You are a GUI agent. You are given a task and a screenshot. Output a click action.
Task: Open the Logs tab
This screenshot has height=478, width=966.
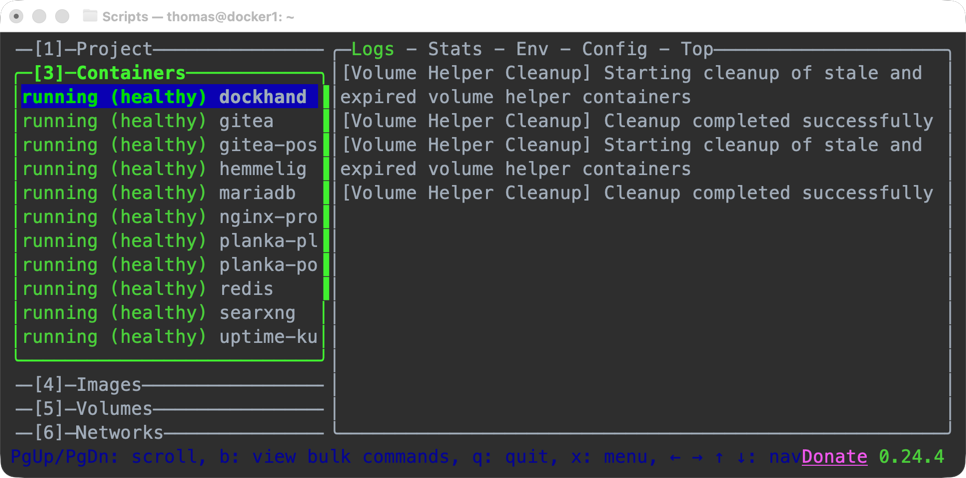(372, 49)
